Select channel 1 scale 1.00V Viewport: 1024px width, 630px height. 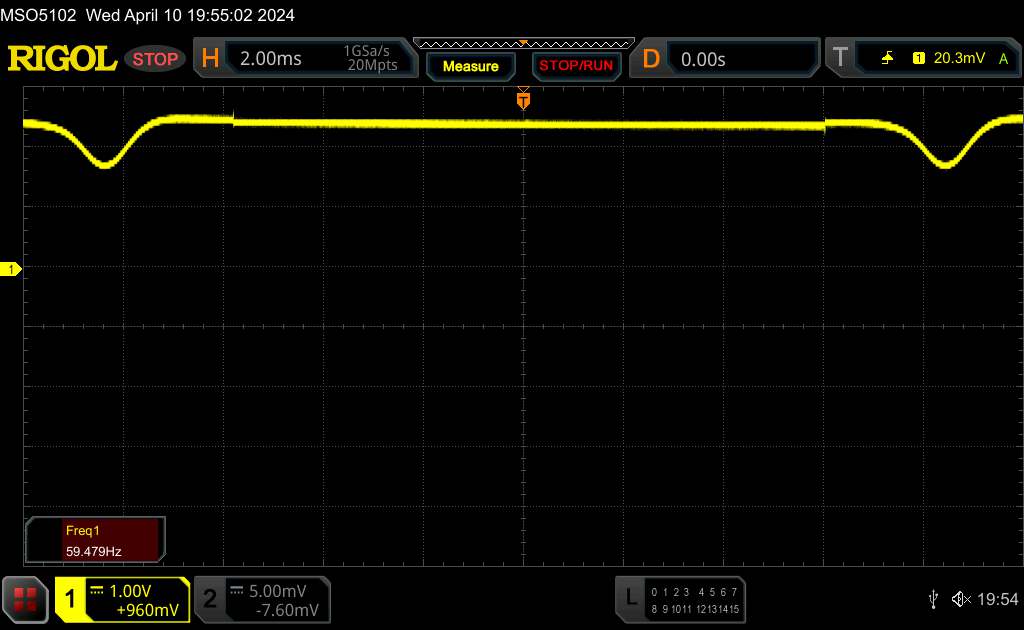click(x=130, y=591)
